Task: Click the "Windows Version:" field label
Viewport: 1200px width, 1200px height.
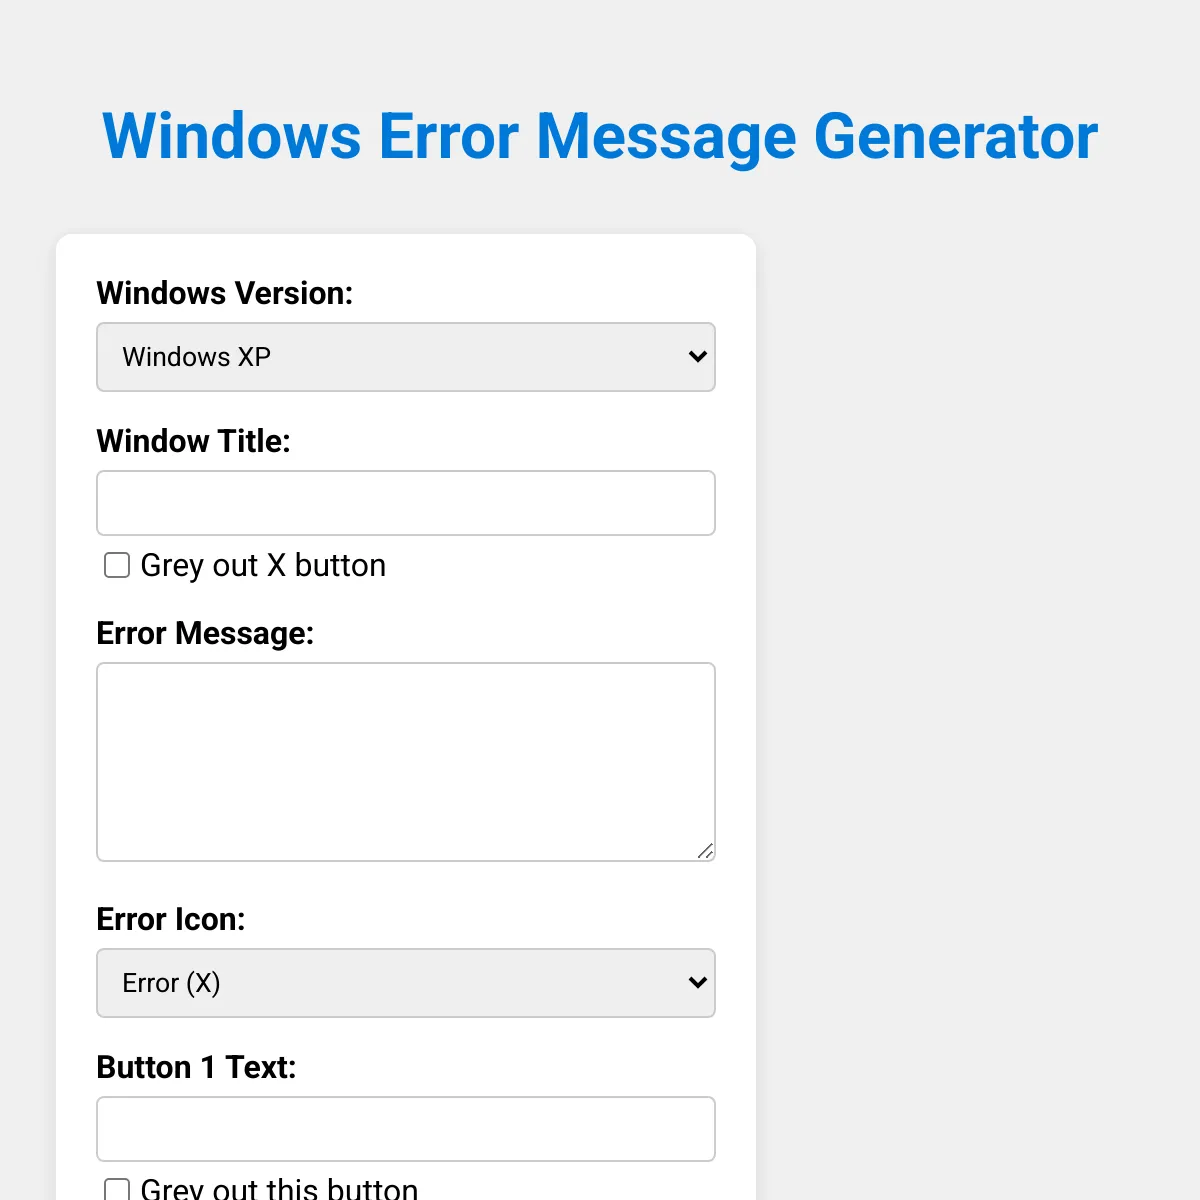Action: [x=225, y=293]
